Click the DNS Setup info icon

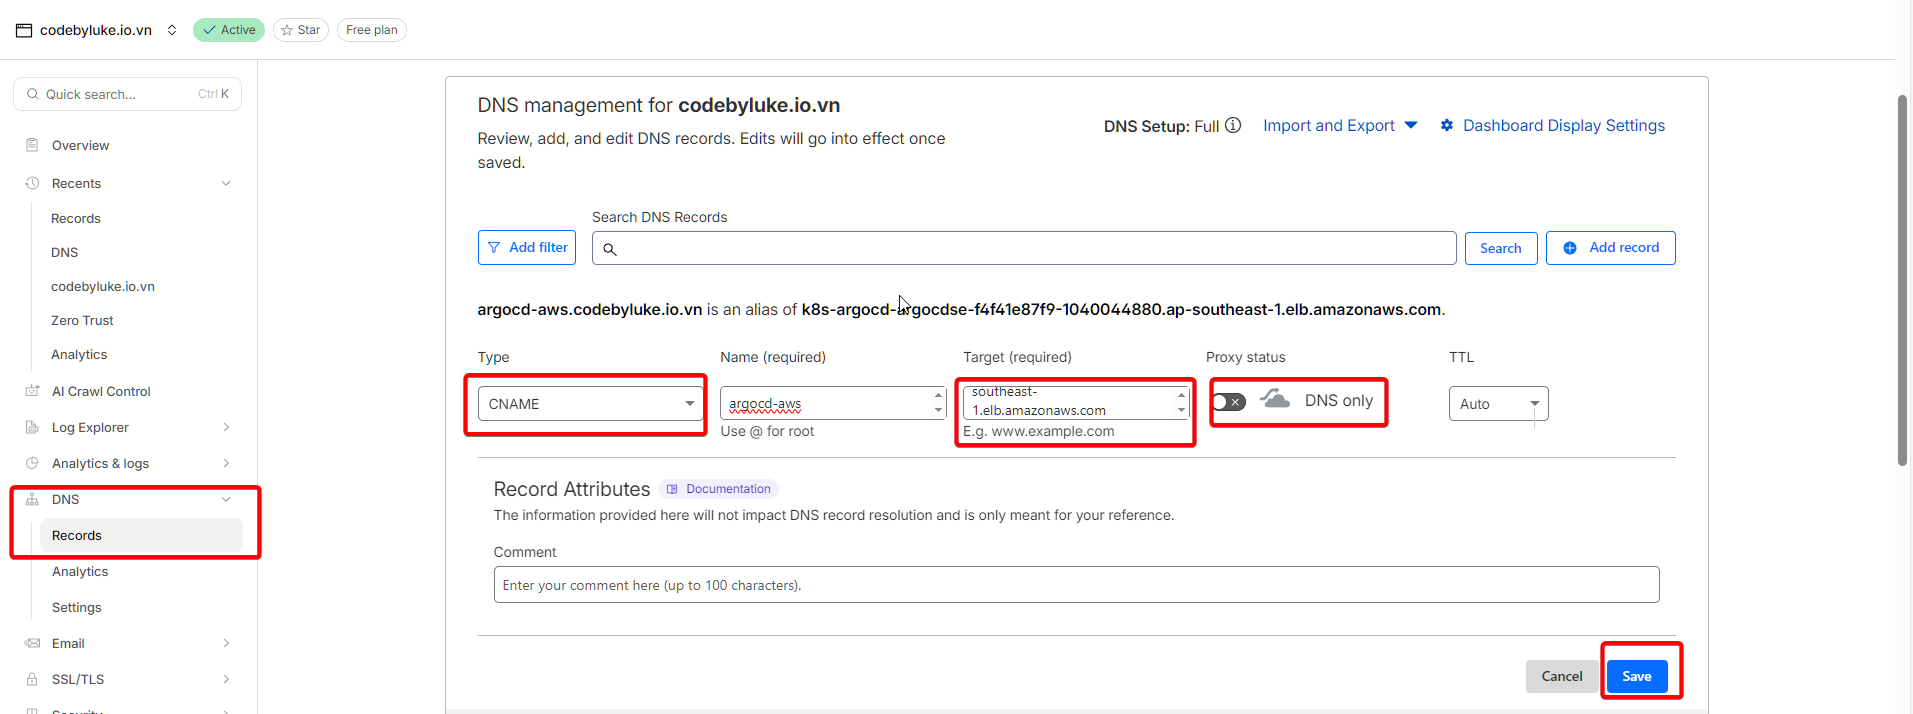point(1233,125)
